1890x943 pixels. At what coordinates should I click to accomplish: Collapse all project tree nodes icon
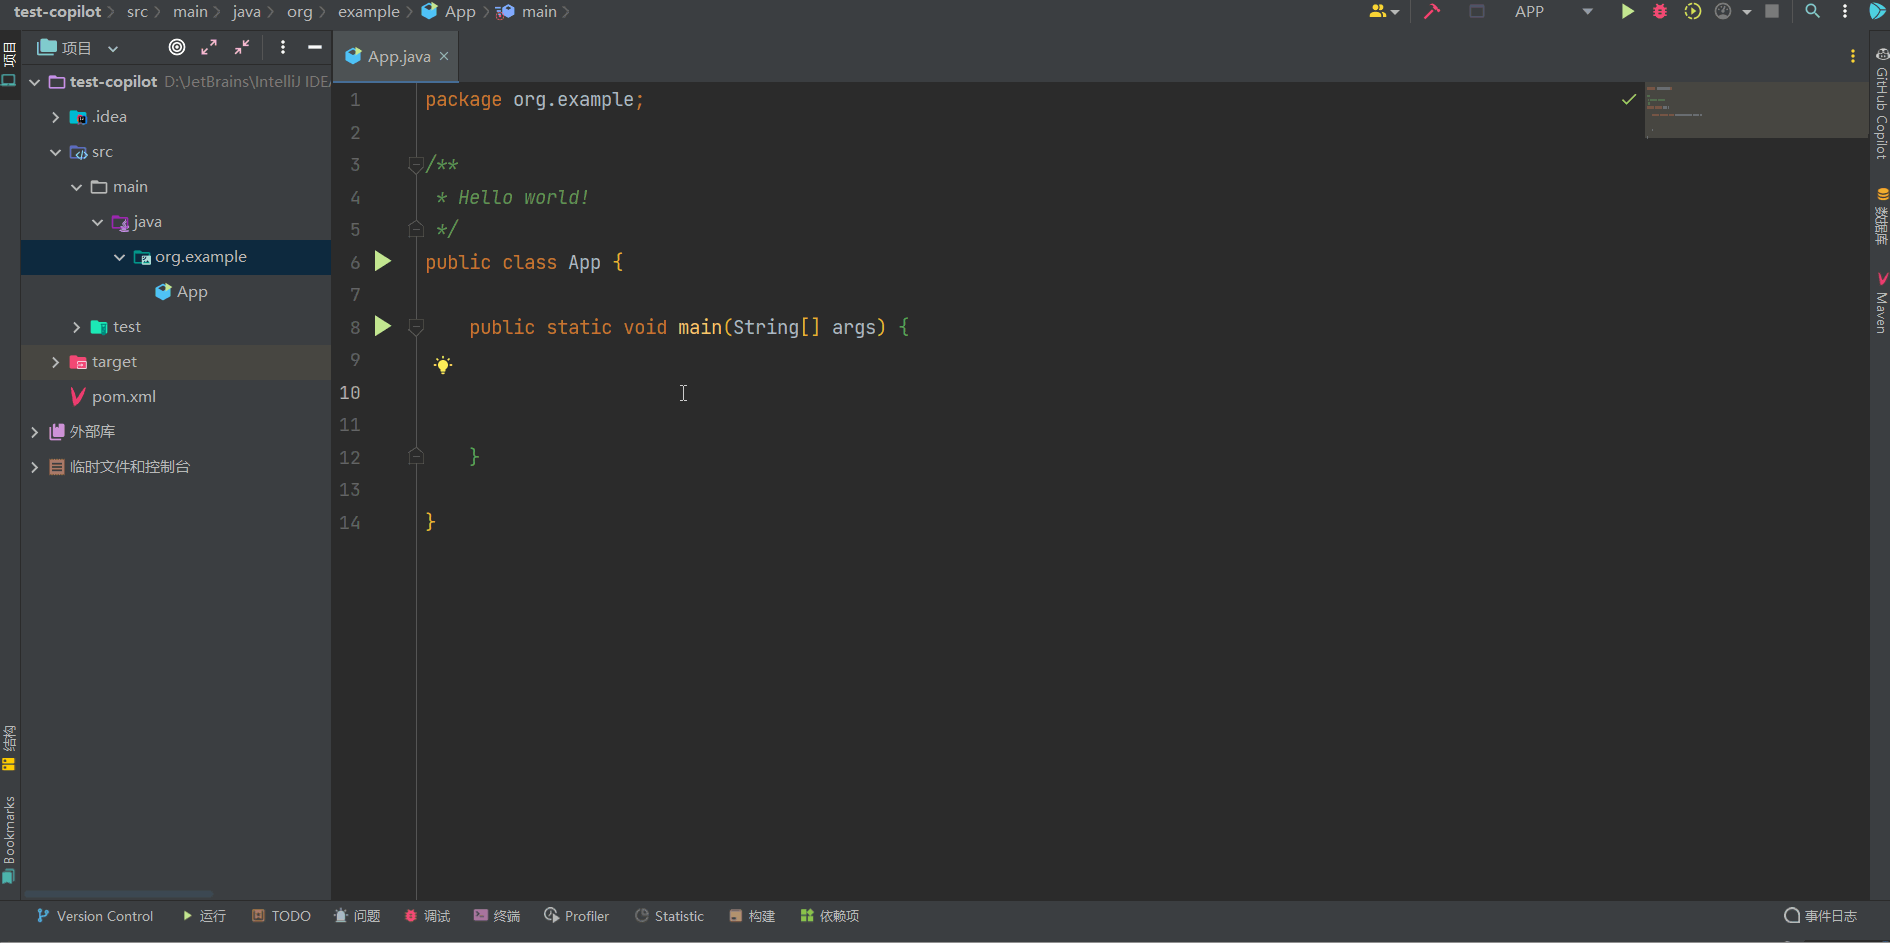pos(242,47)
